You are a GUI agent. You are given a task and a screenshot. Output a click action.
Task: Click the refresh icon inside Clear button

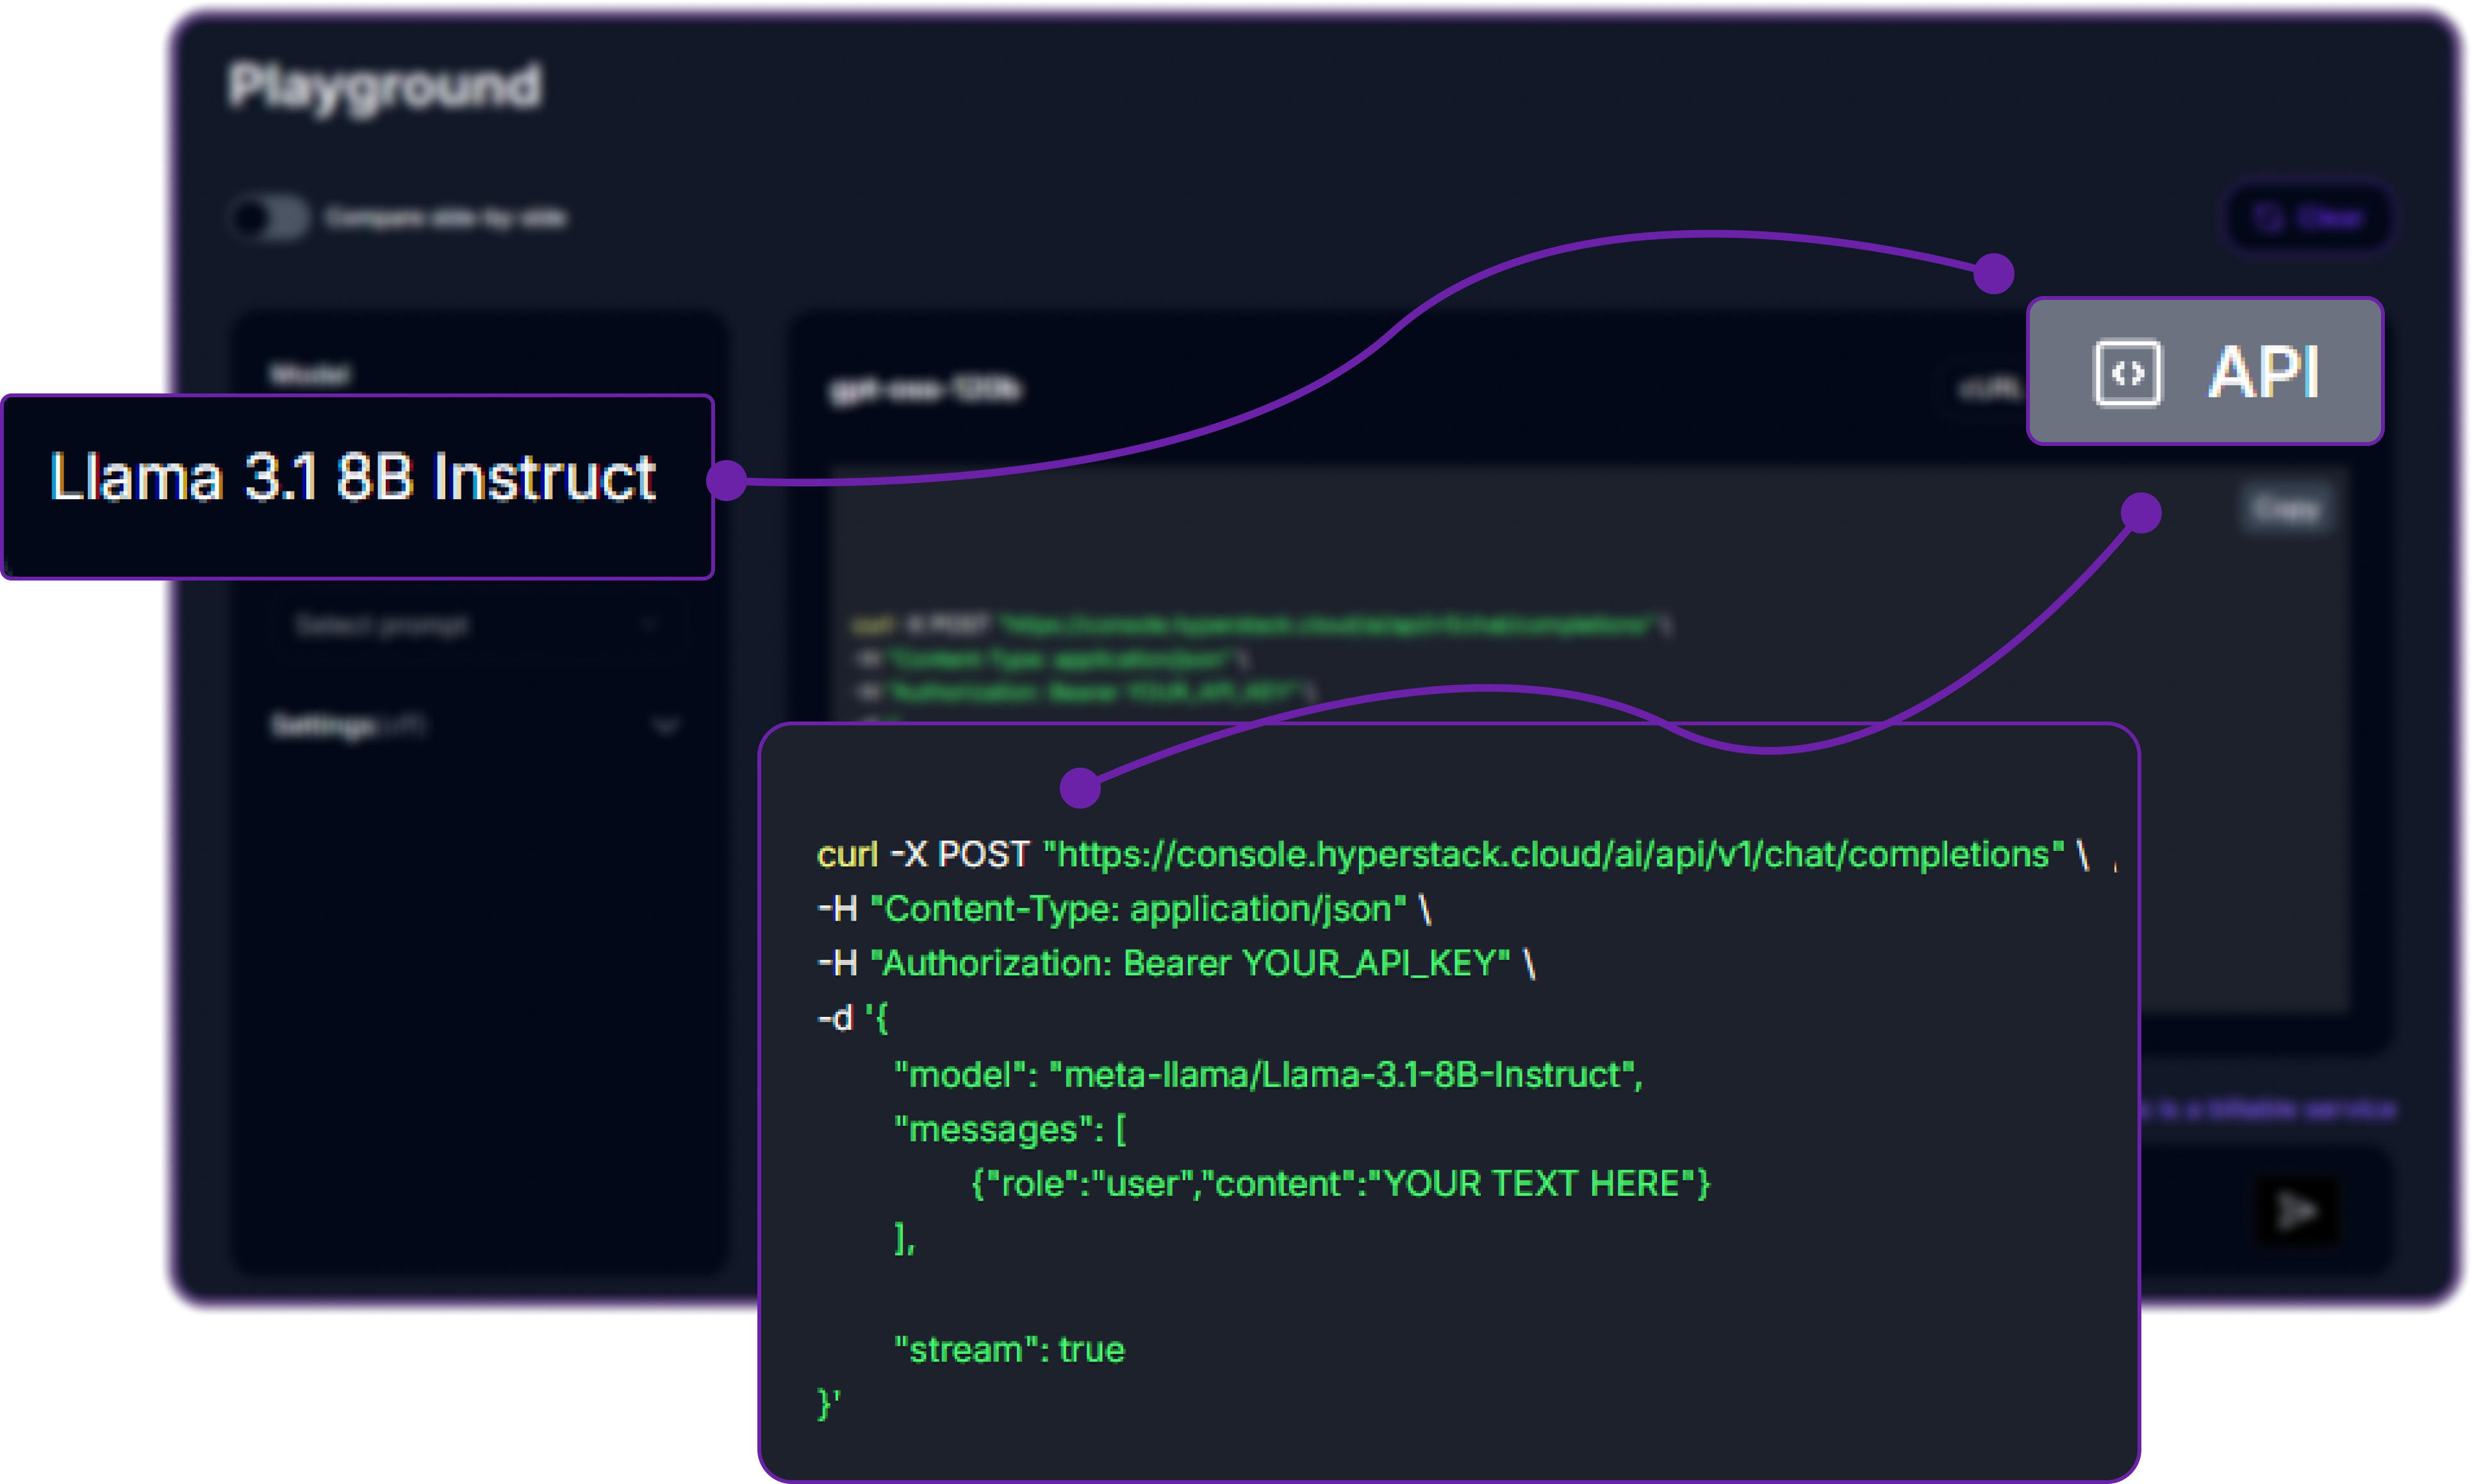click(x=2268, y=217)
